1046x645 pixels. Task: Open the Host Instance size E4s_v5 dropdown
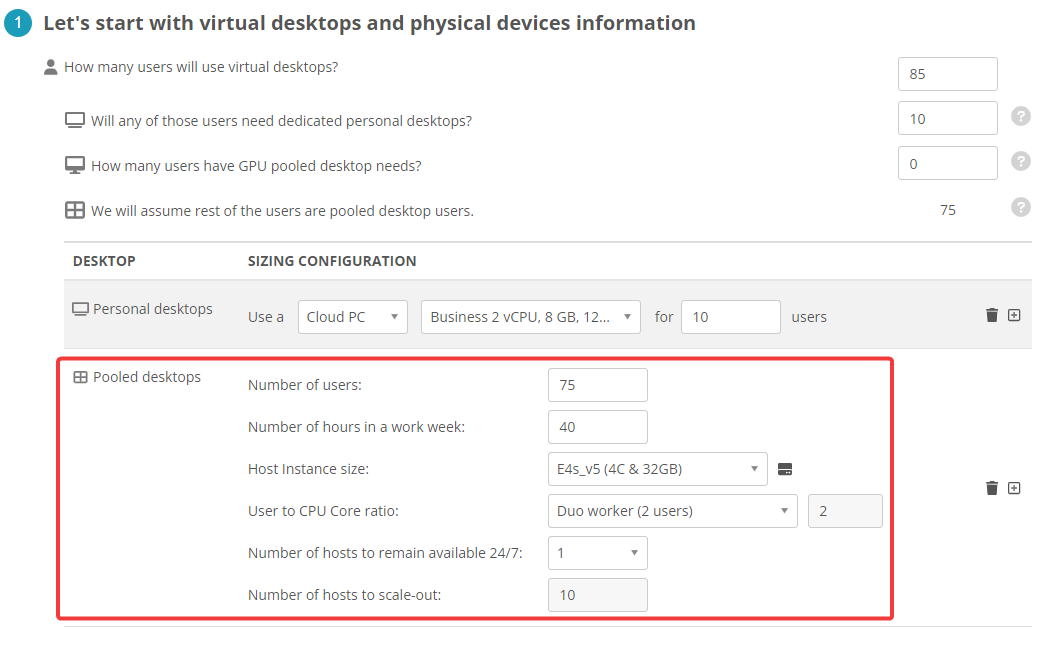[x=657, y=469]
